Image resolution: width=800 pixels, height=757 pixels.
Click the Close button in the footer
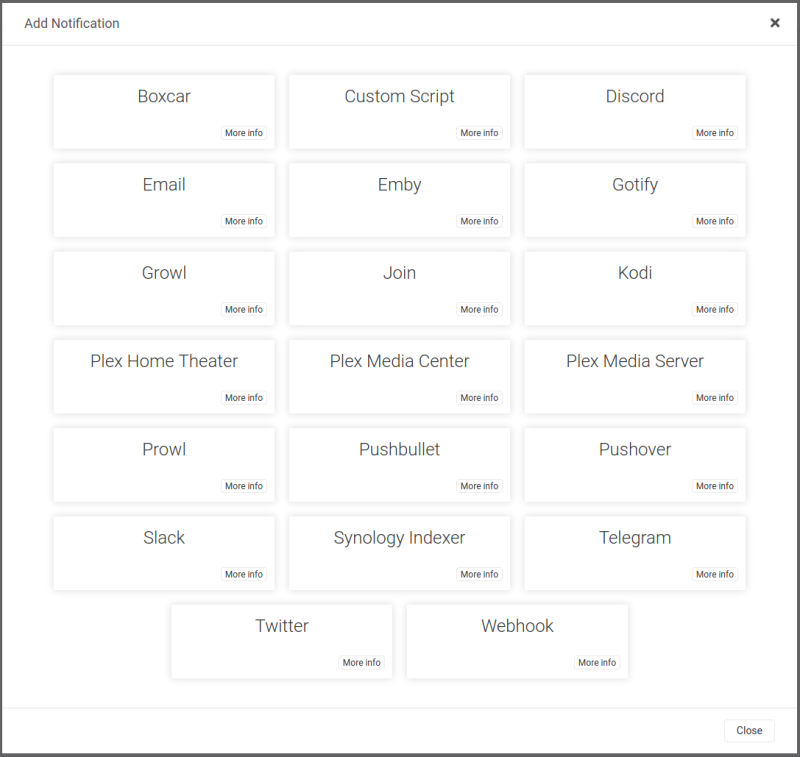tap(749, 730)
